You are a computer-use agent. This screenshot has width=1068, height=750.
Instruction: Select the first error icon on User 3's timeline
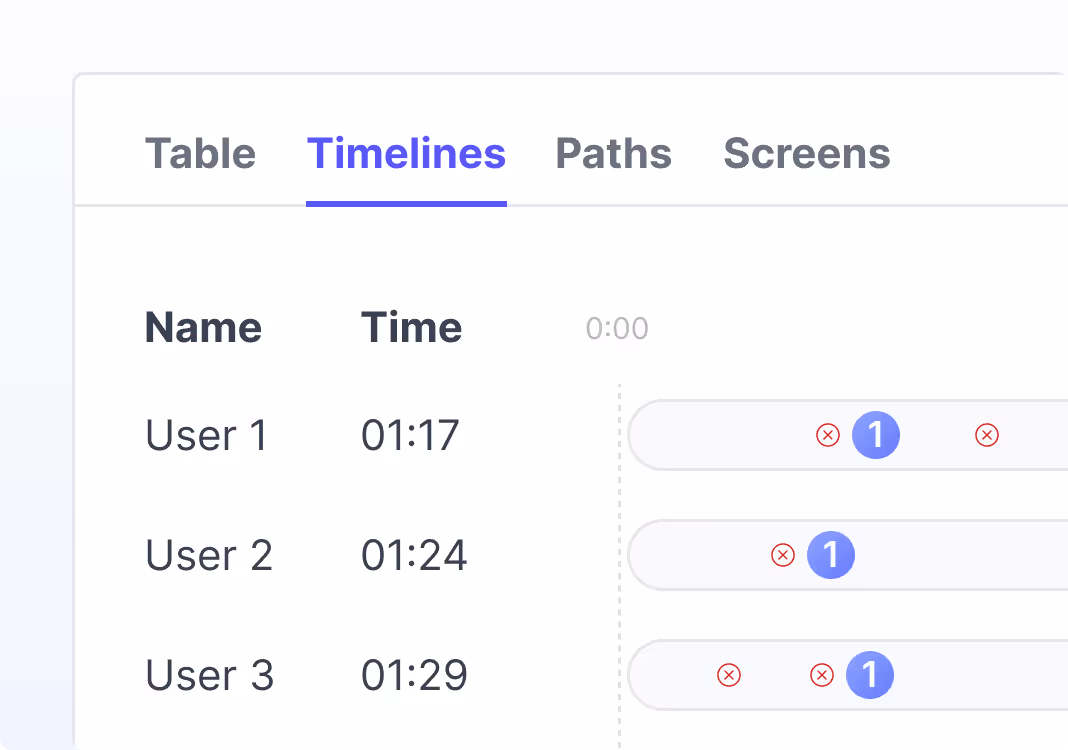(x=727, y=675)
